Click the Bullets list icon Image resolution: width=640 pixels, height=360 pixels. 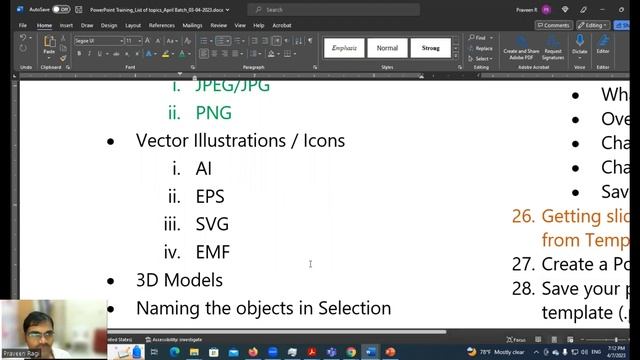click(204, 41)
